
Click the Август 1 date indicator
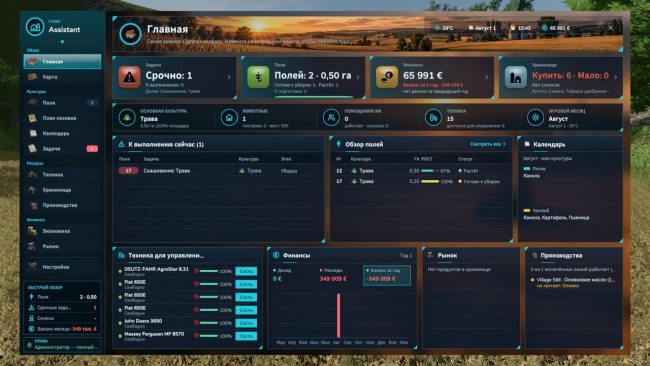tap(482, 28)
